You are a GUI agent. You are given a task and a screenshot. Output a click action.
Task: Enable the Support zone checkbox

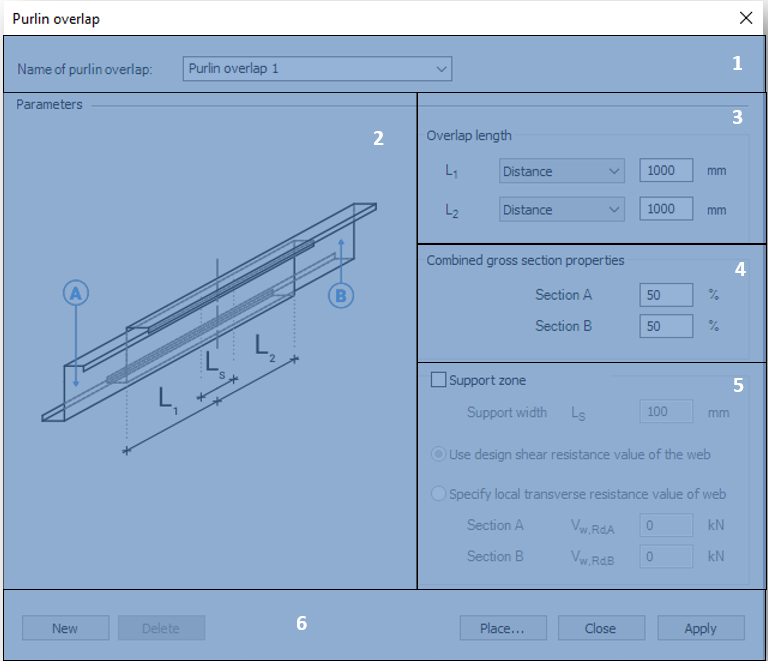438,380
